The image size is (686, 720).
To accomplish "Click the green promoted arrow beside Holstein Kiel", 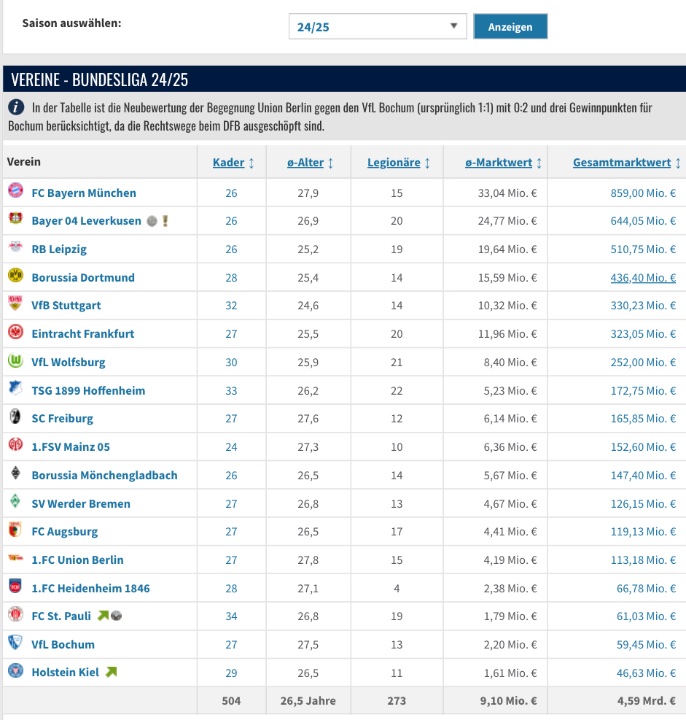I will (111, 672).
